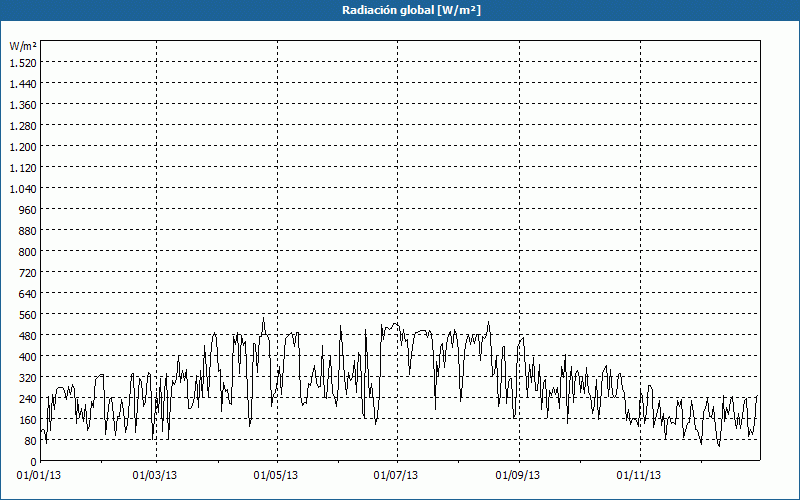Click the 01/11/13 date label
800x500 pixels.
tap(638, 476)
